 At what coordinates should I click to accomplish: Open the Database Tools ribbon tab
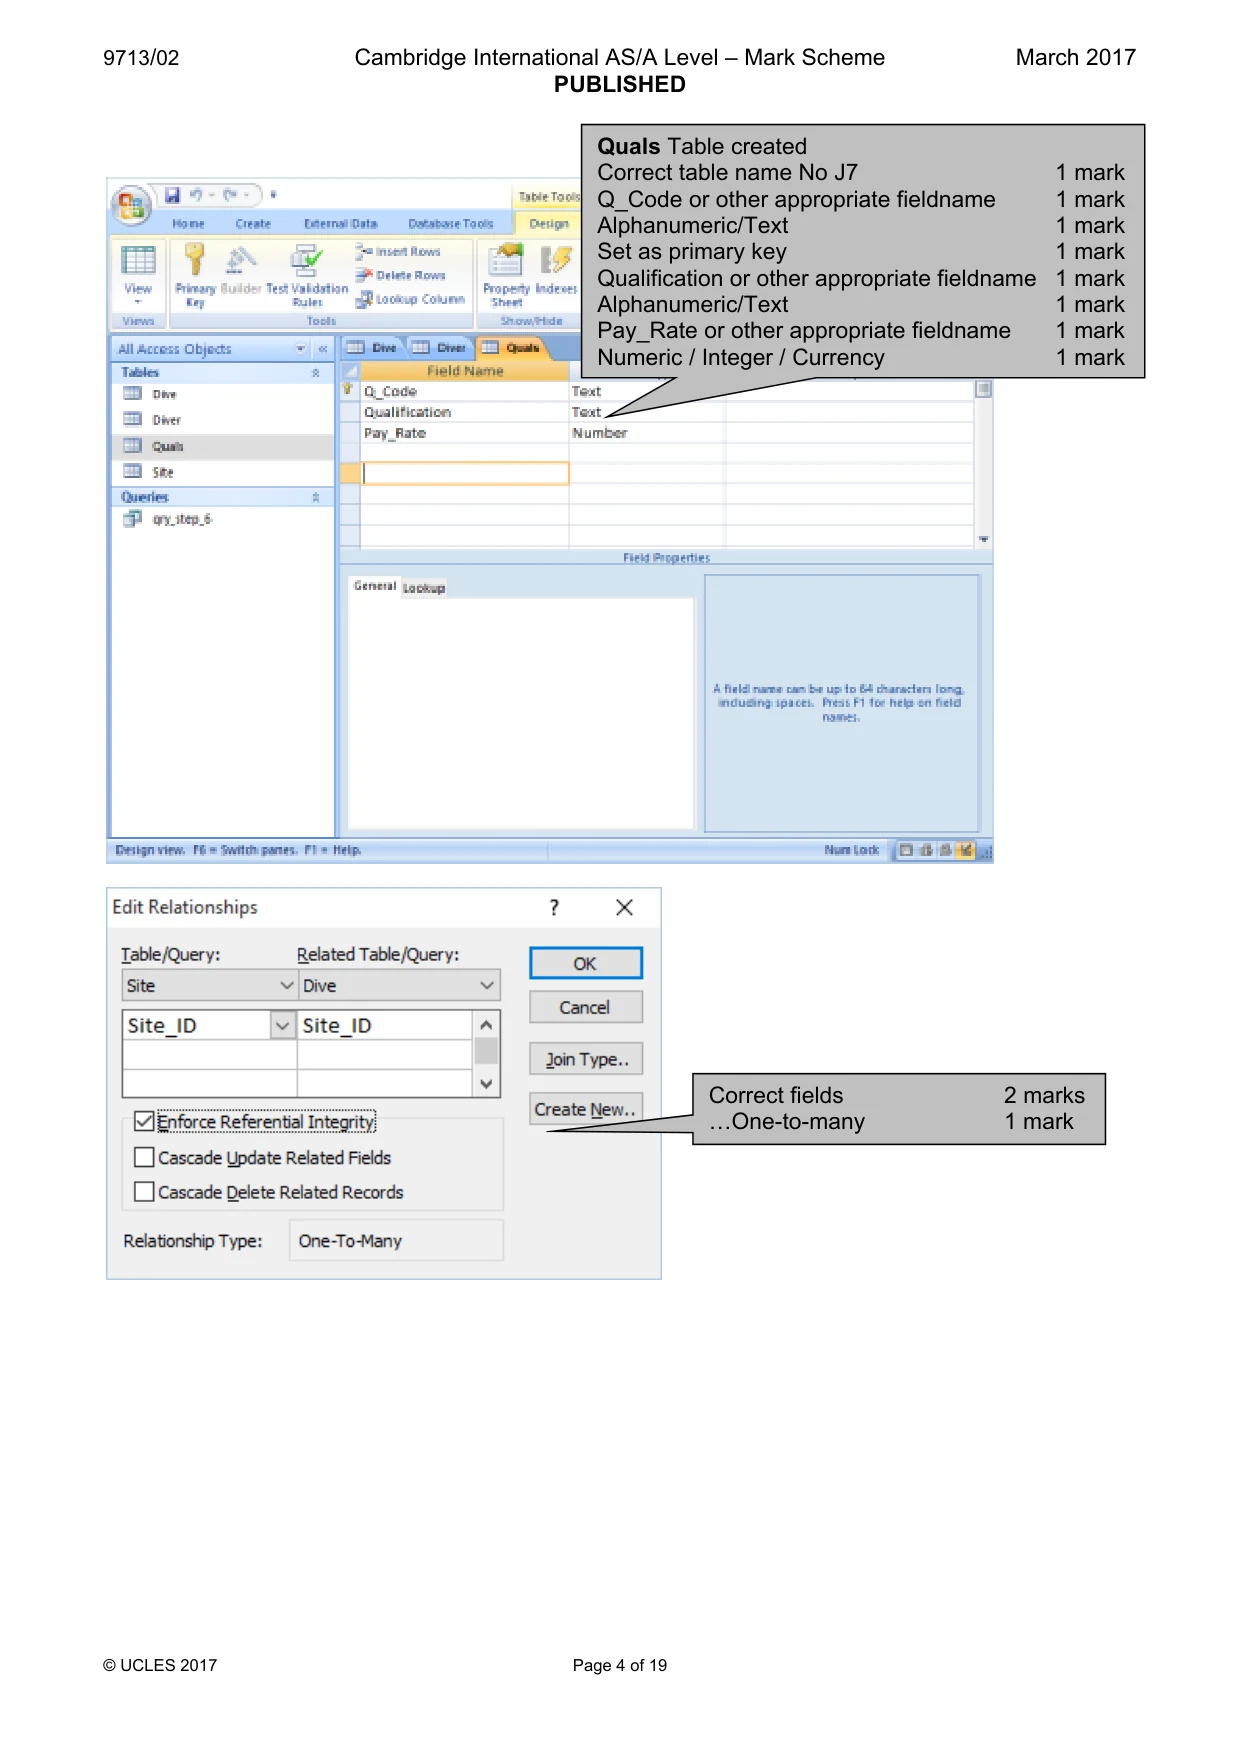click(451, 224)
